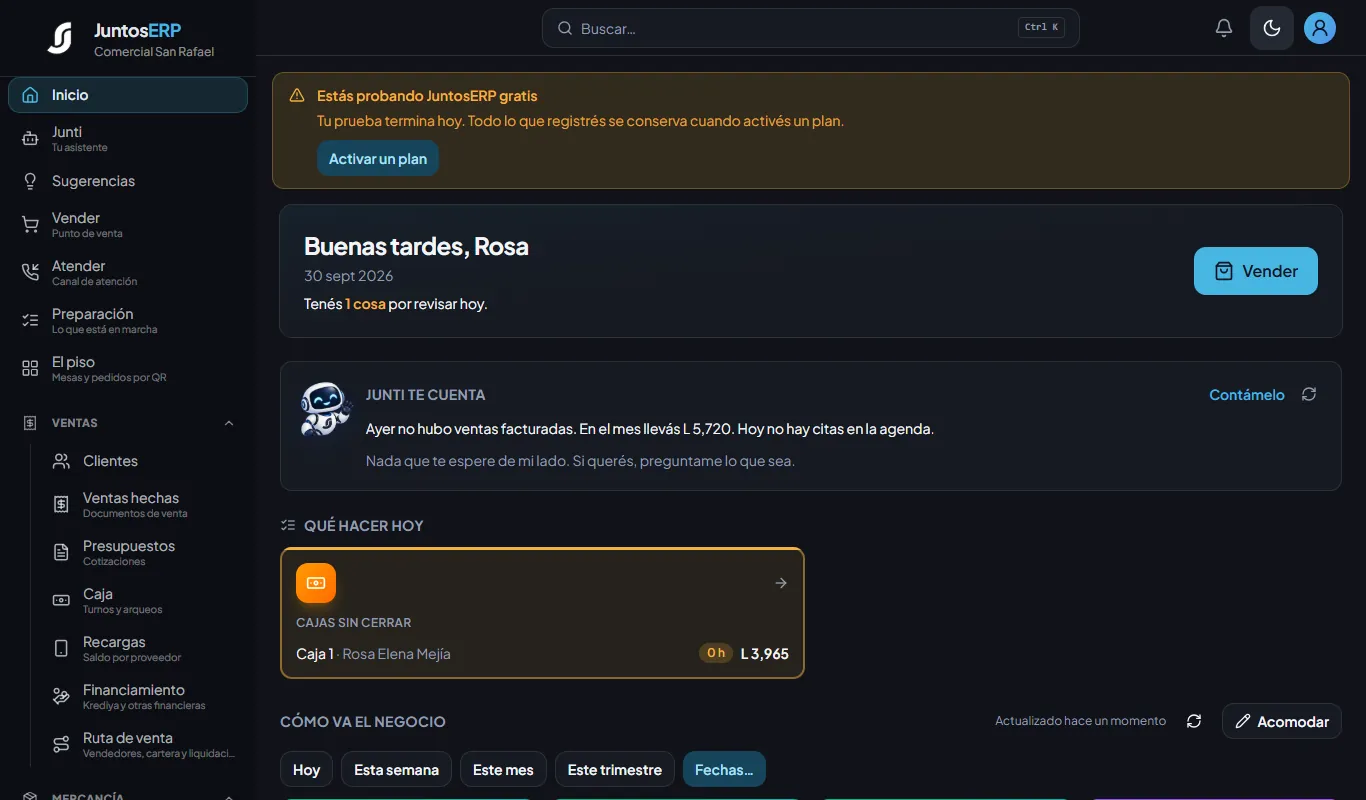Open Ventas hechas receipt icon
The height and width of the screenshot is (800, 1366).
point(62,505)
